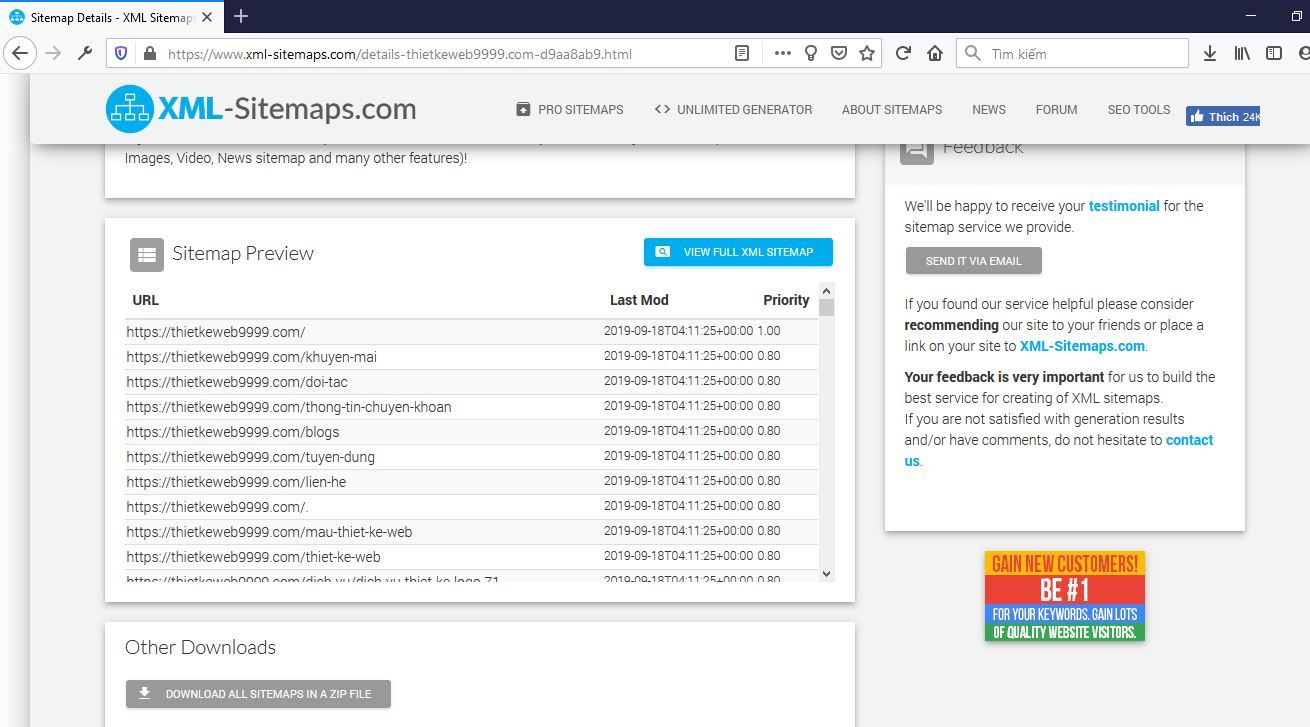
Task: Open ABOUT SITEMAPS menu item
Action: point(892,110)
